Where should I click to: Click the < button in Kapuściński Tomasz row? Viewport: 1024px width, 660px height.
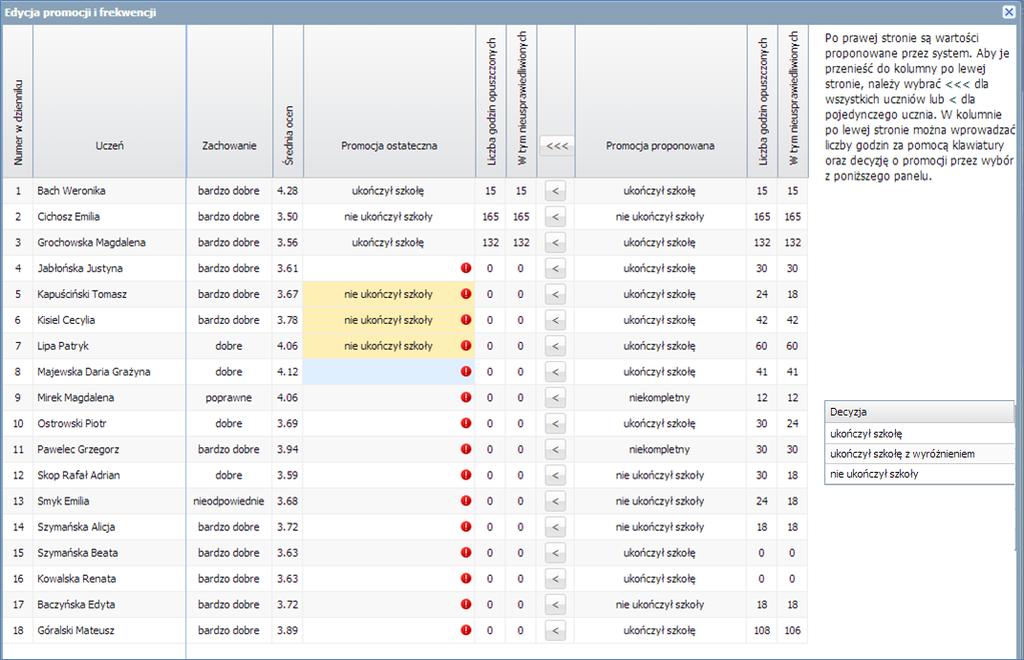click(x=555, y=294)
